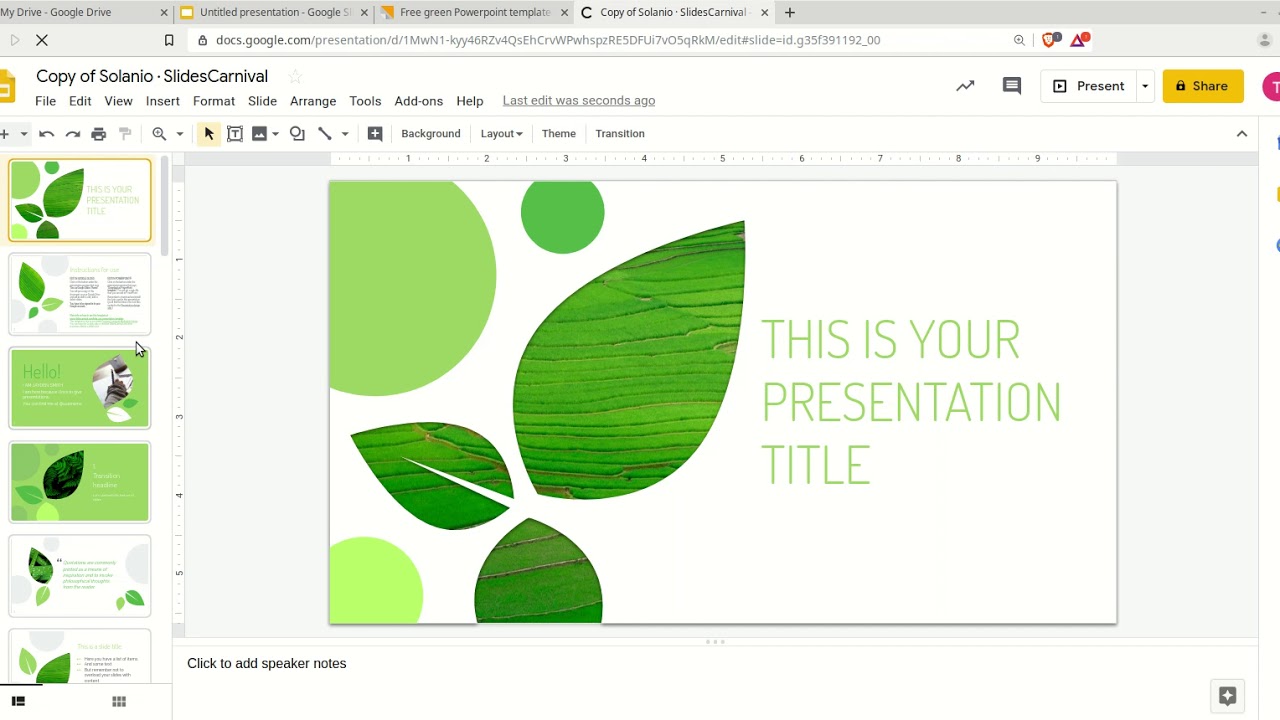The height and width of the screenshot is (720, 1280).
Task: Open the activity dashboard trend icon
Action: click(965, 86)
